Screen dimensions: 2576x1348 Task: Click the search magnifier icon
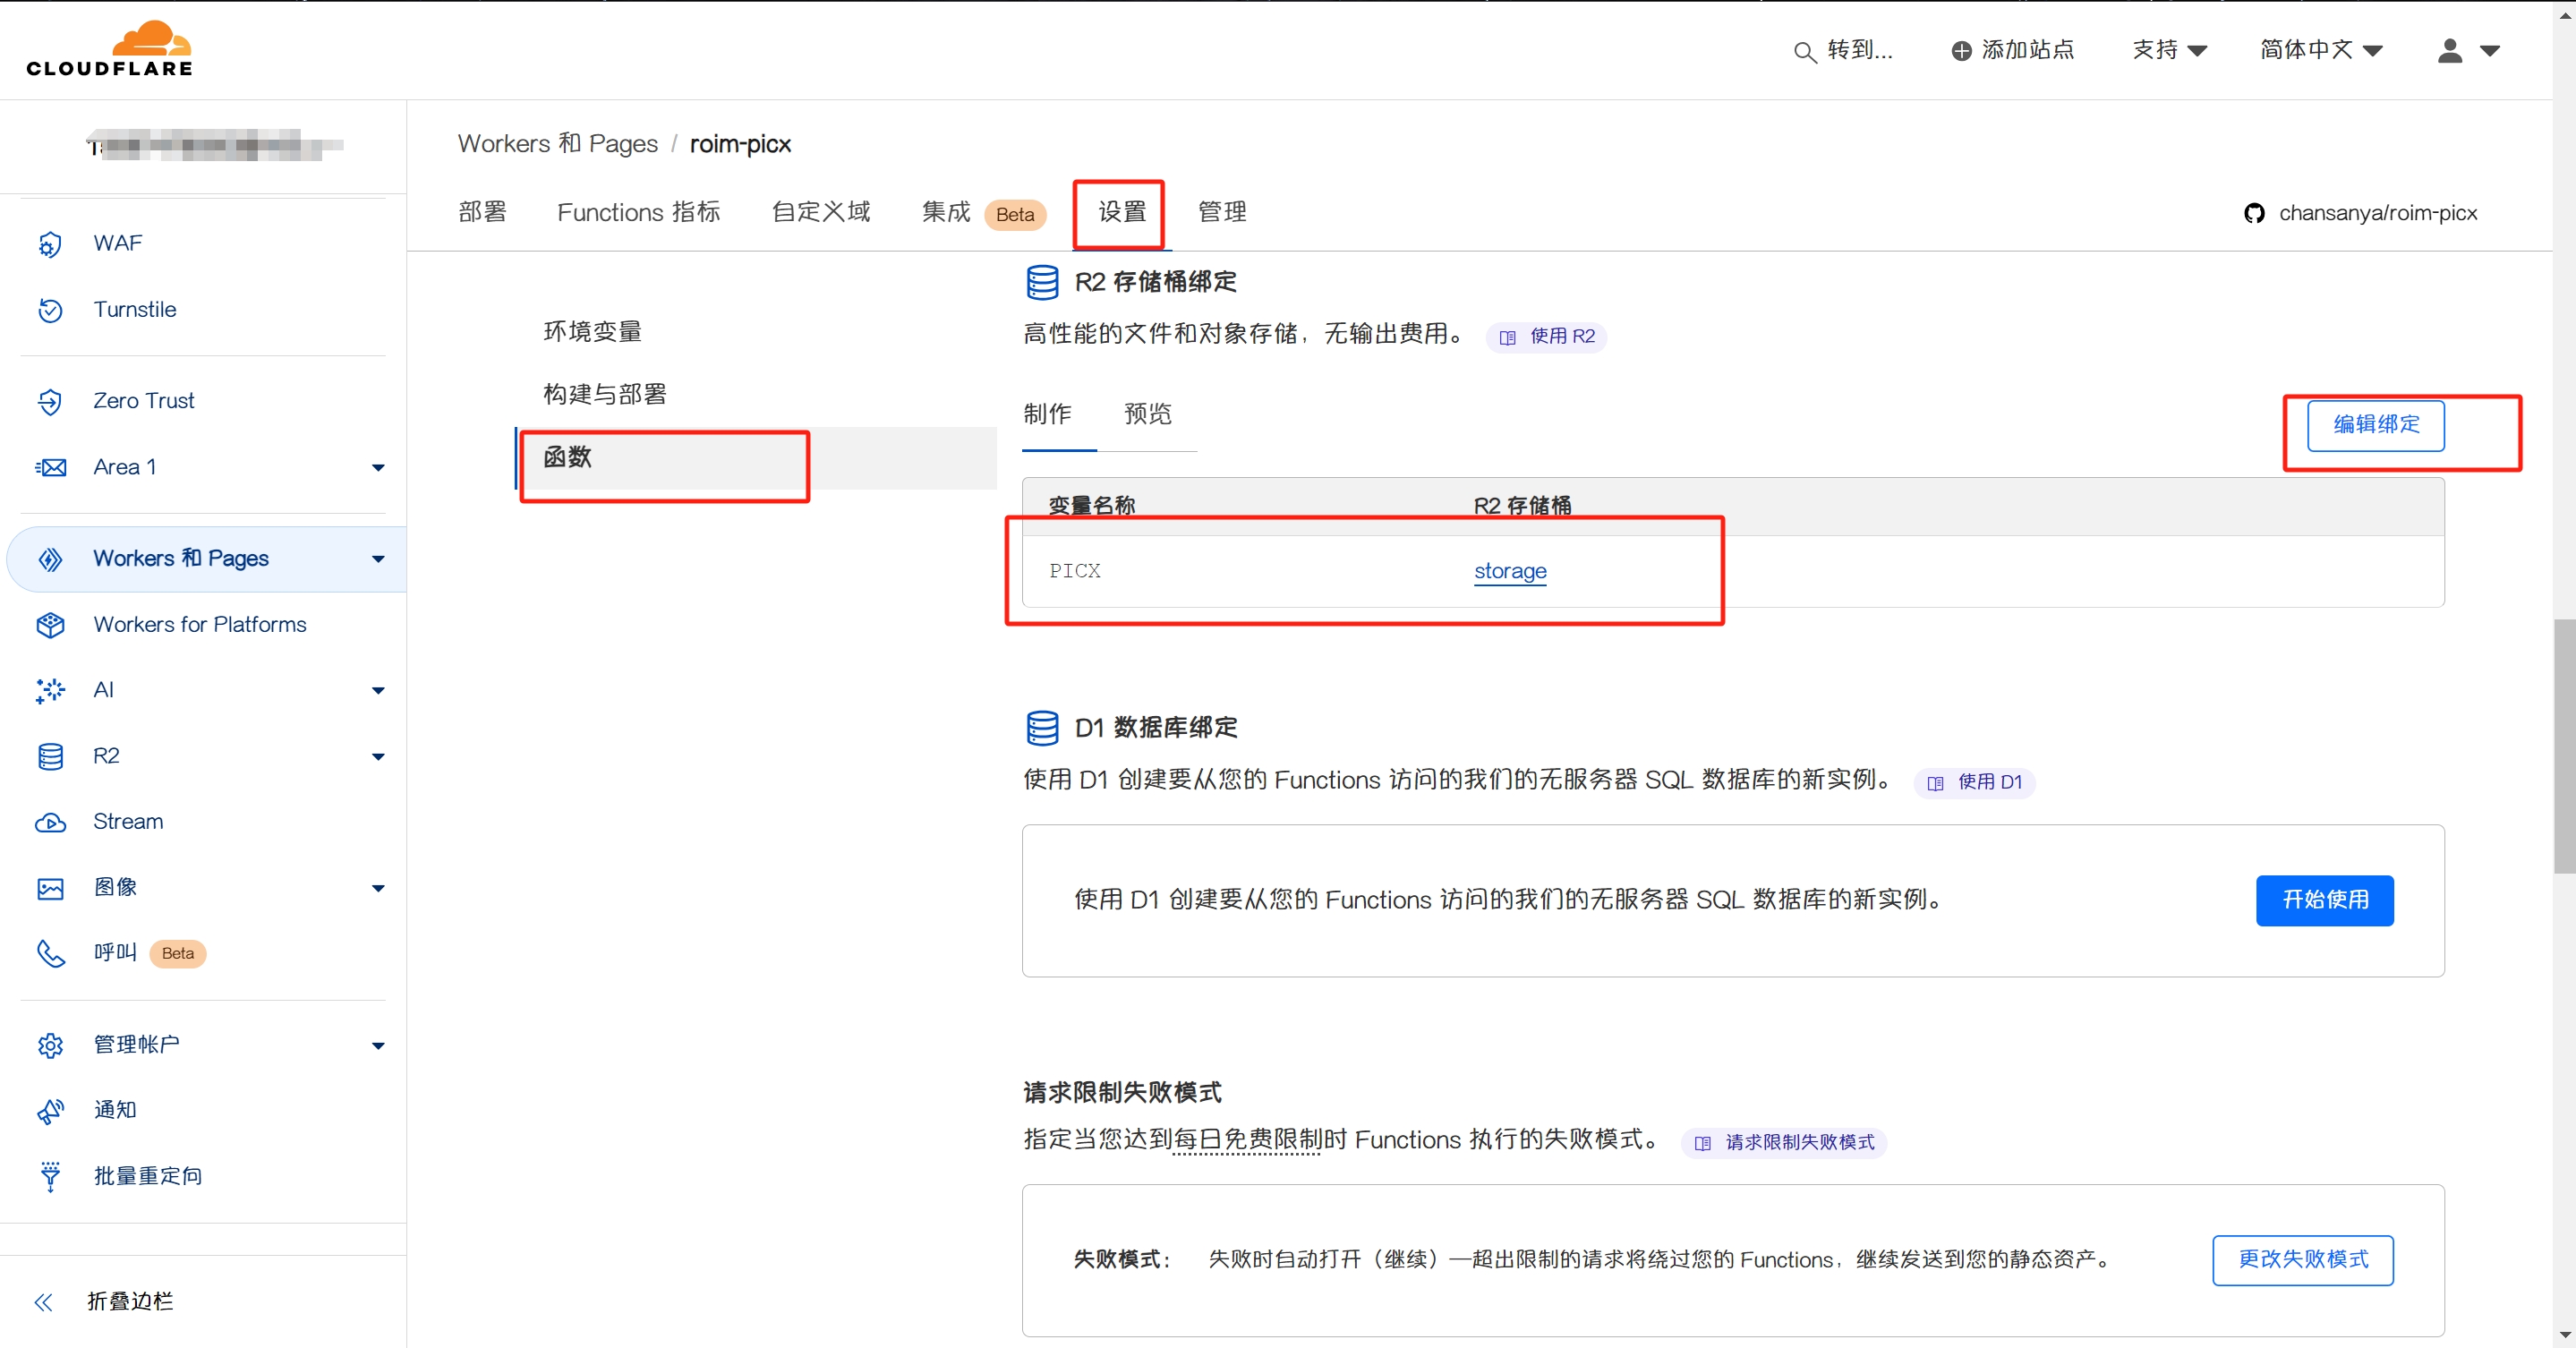click(x=1805, y=51)
